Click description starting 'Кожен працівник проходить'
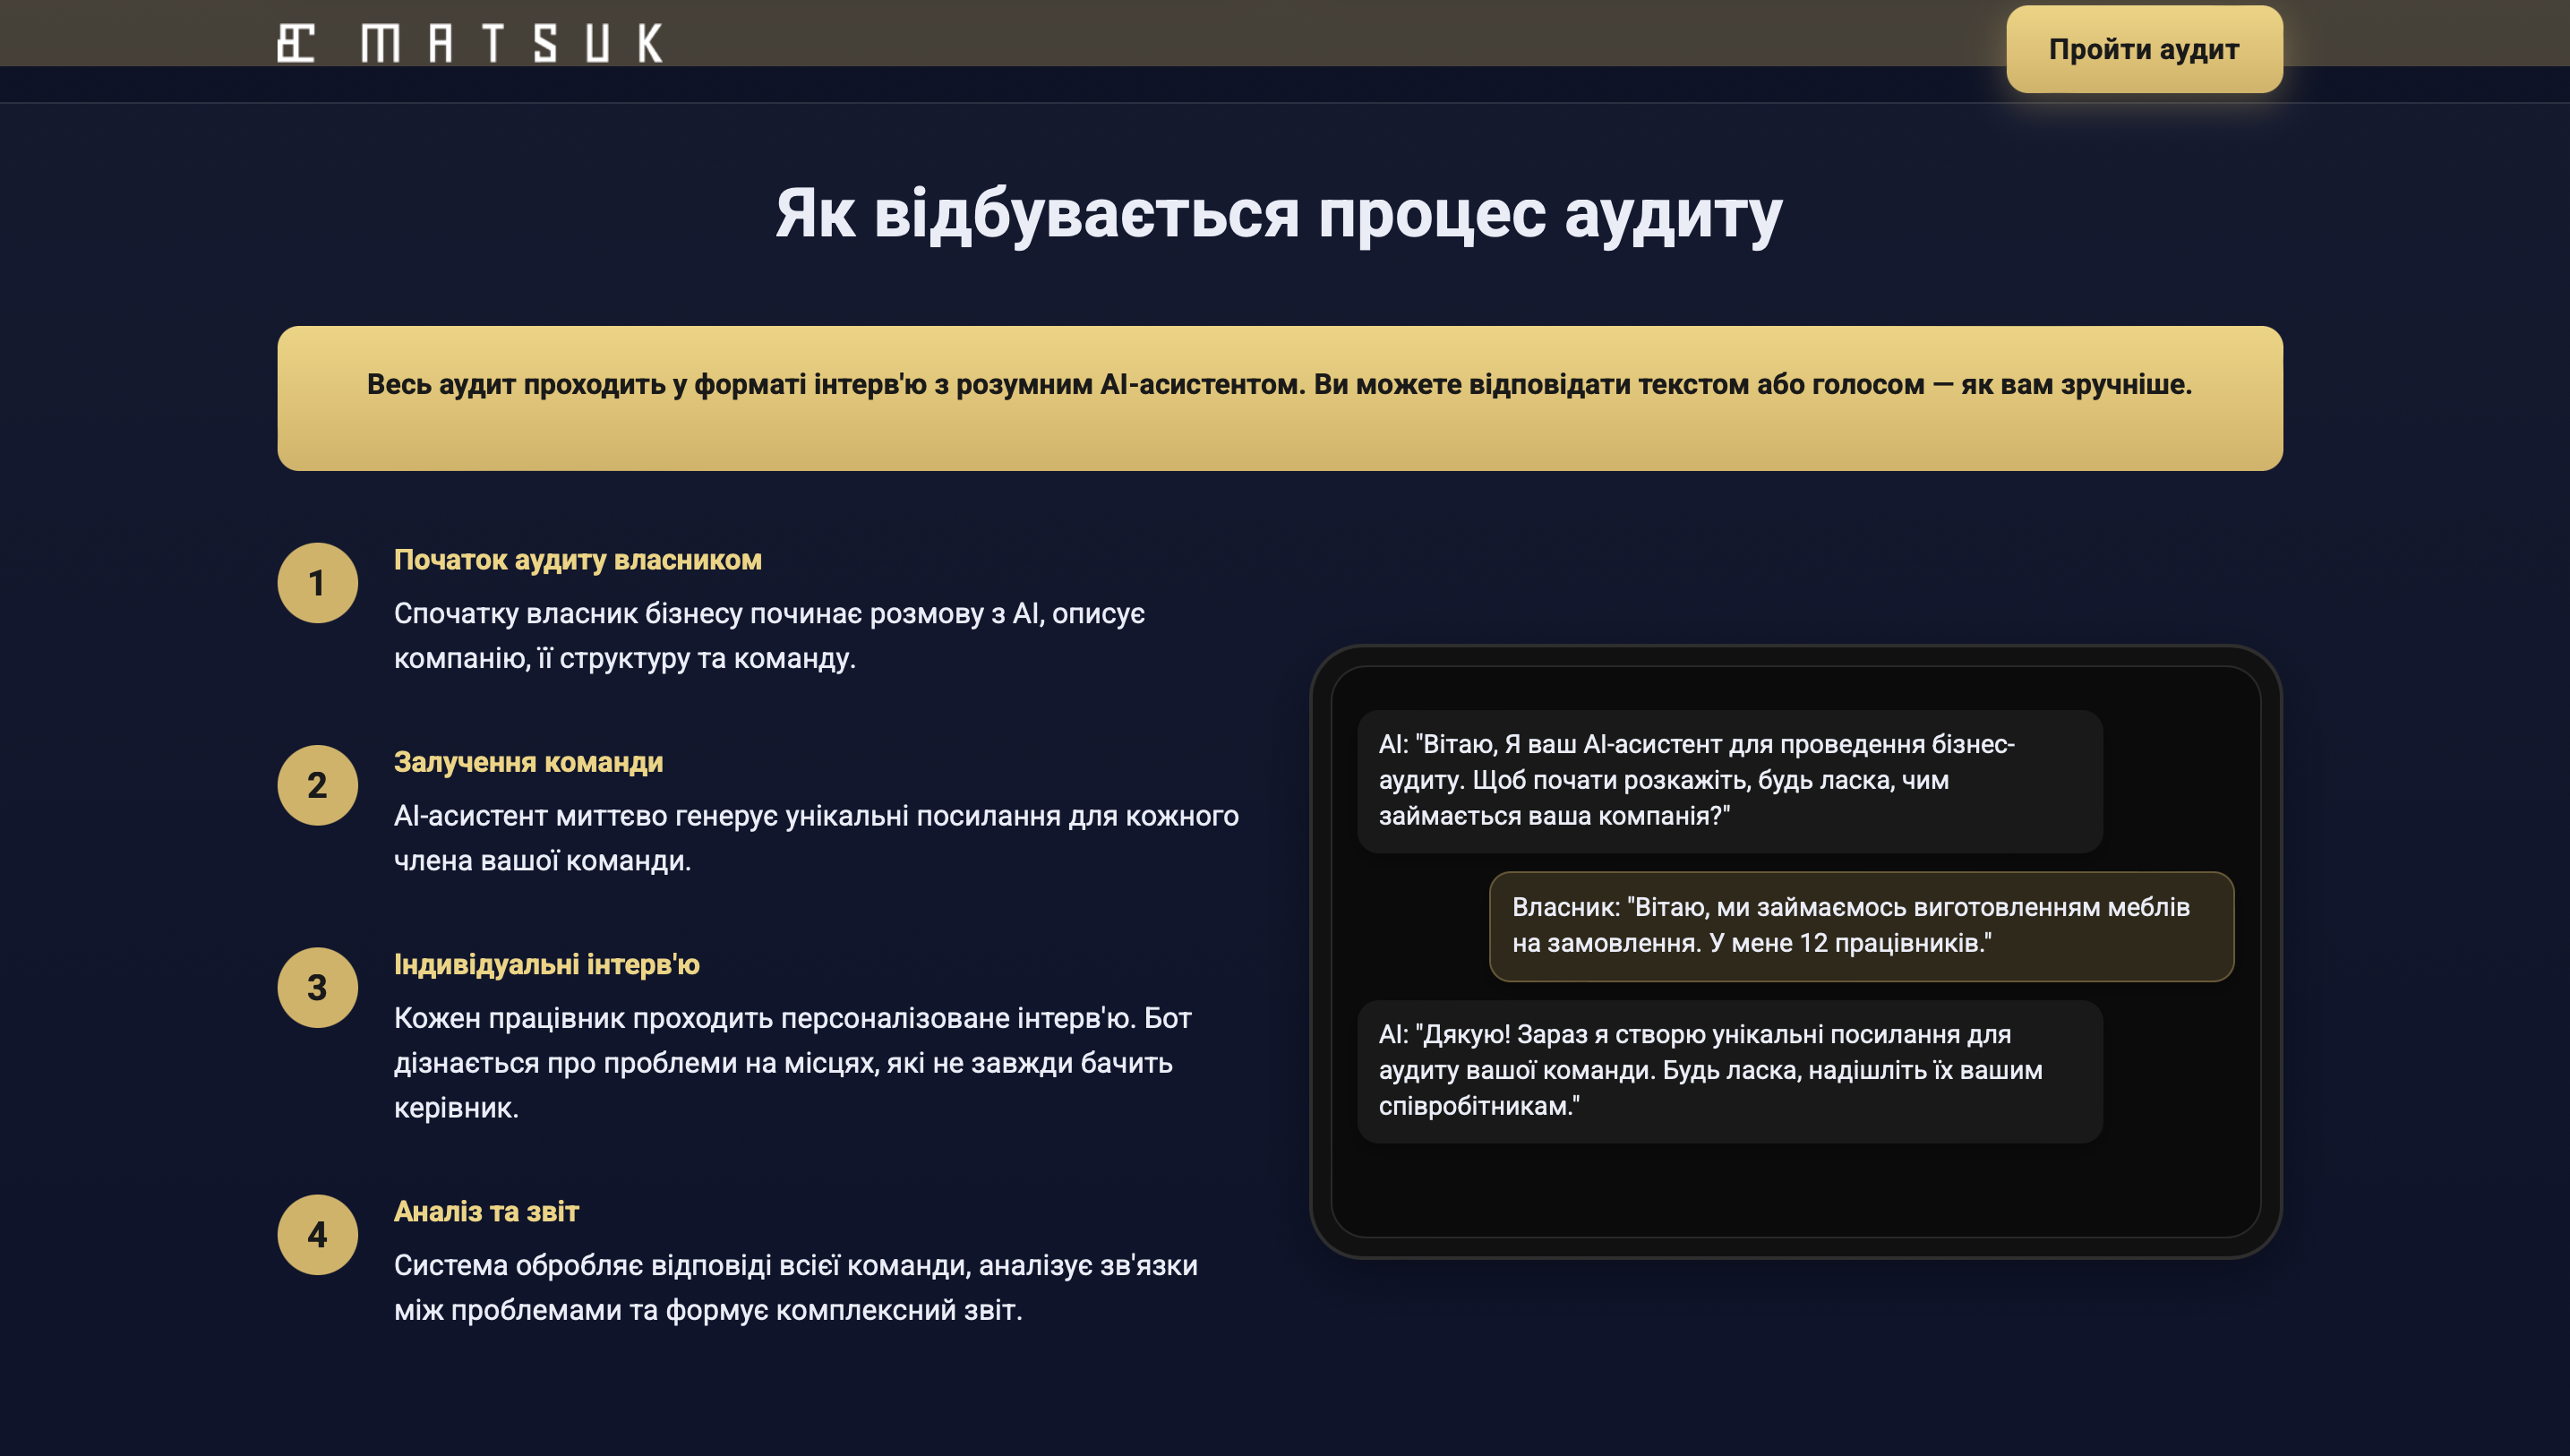Image resolution: width=2570 pixels, height=1456 pixels. click(792, 1063)
